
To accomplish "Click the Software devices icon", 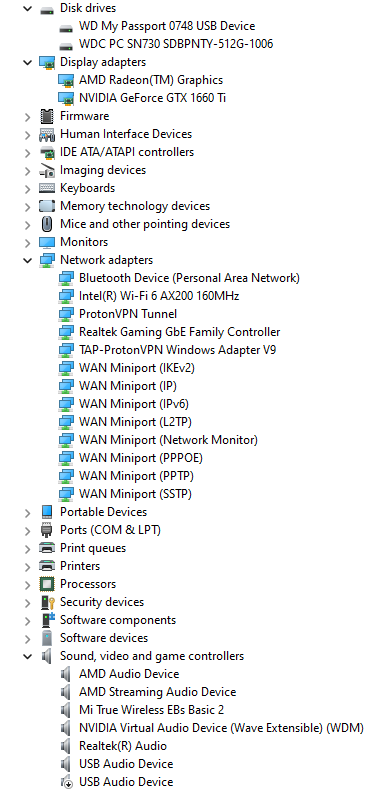I will 47,638.
